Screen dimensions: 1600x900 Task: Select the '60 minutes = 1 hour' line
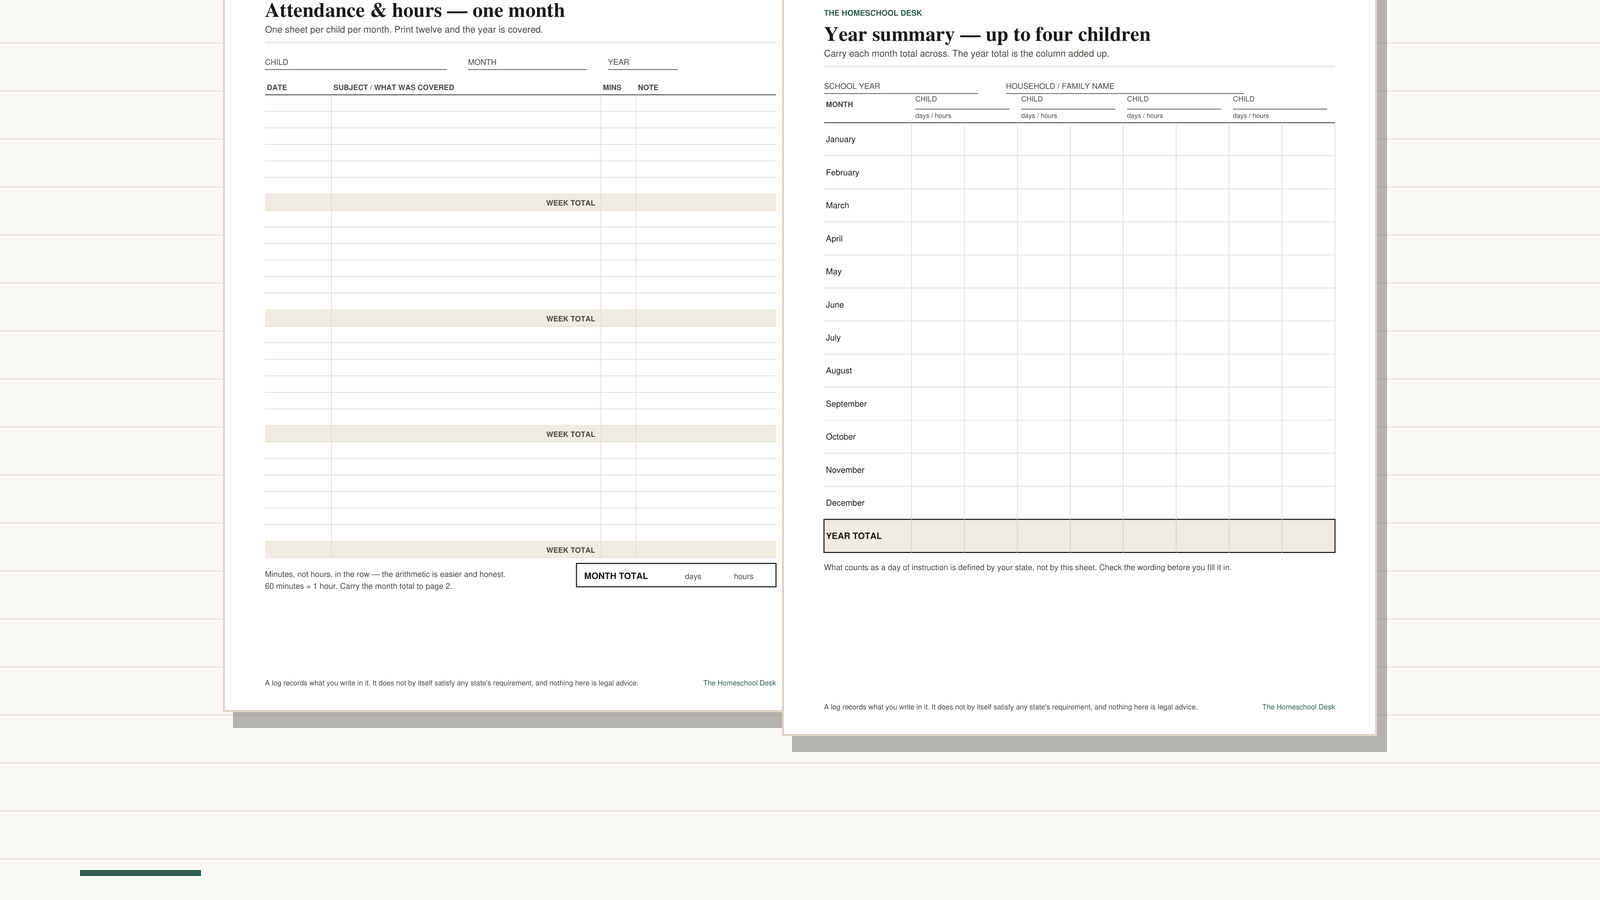358,587
